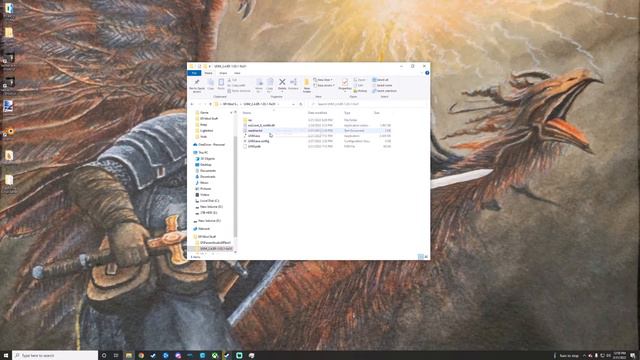This screenshot has height=360, width=640.
Task: Click the Pin to Quick access icon
Action: pyautogui.click(x=197, y=83)
